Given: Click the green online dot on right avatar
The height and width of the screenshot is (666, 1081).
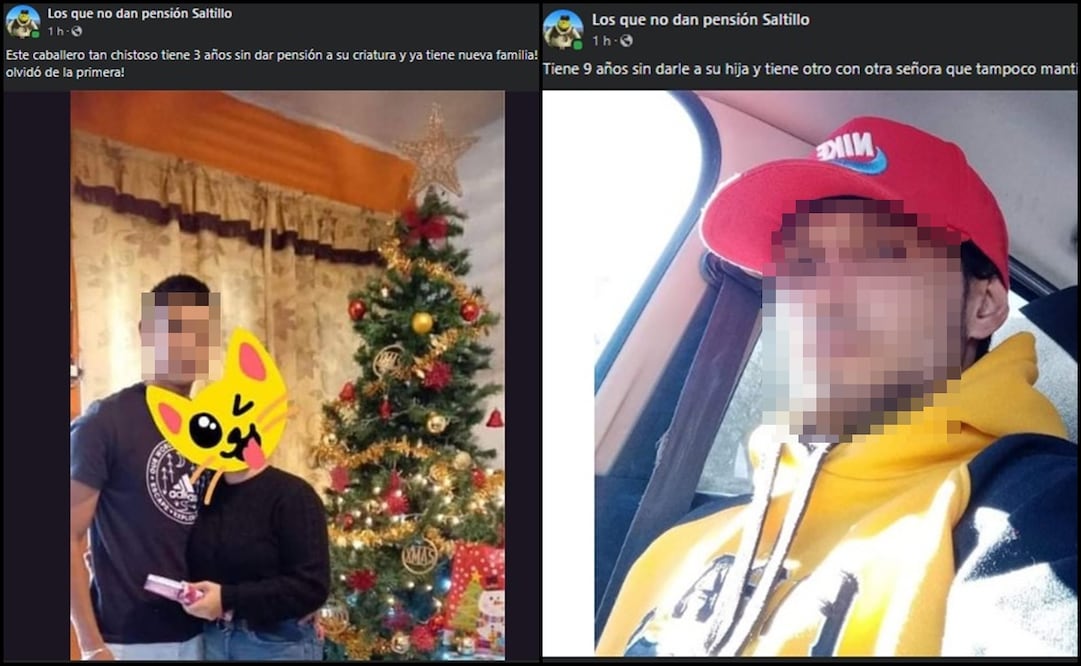Looking at the screenshot, I should click(578, 45).
